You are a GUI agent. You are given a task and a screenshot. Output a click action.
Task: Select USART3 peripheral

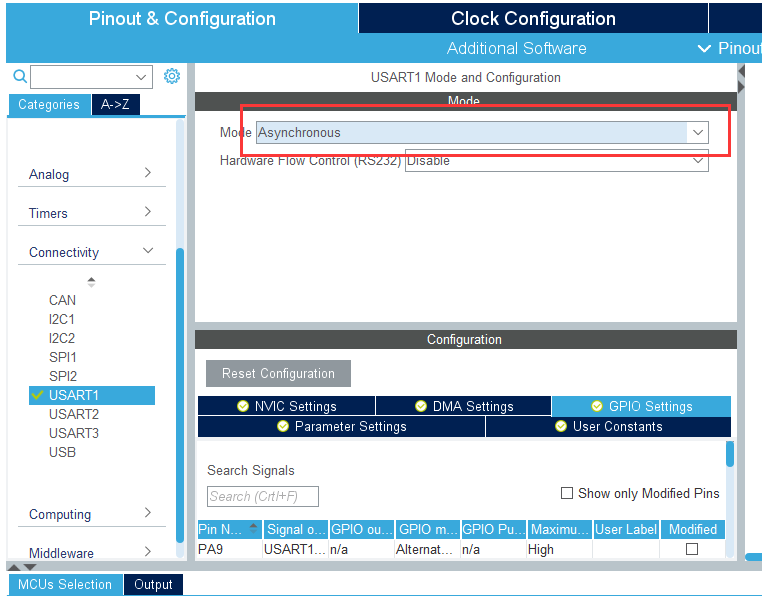coord(74,433)
